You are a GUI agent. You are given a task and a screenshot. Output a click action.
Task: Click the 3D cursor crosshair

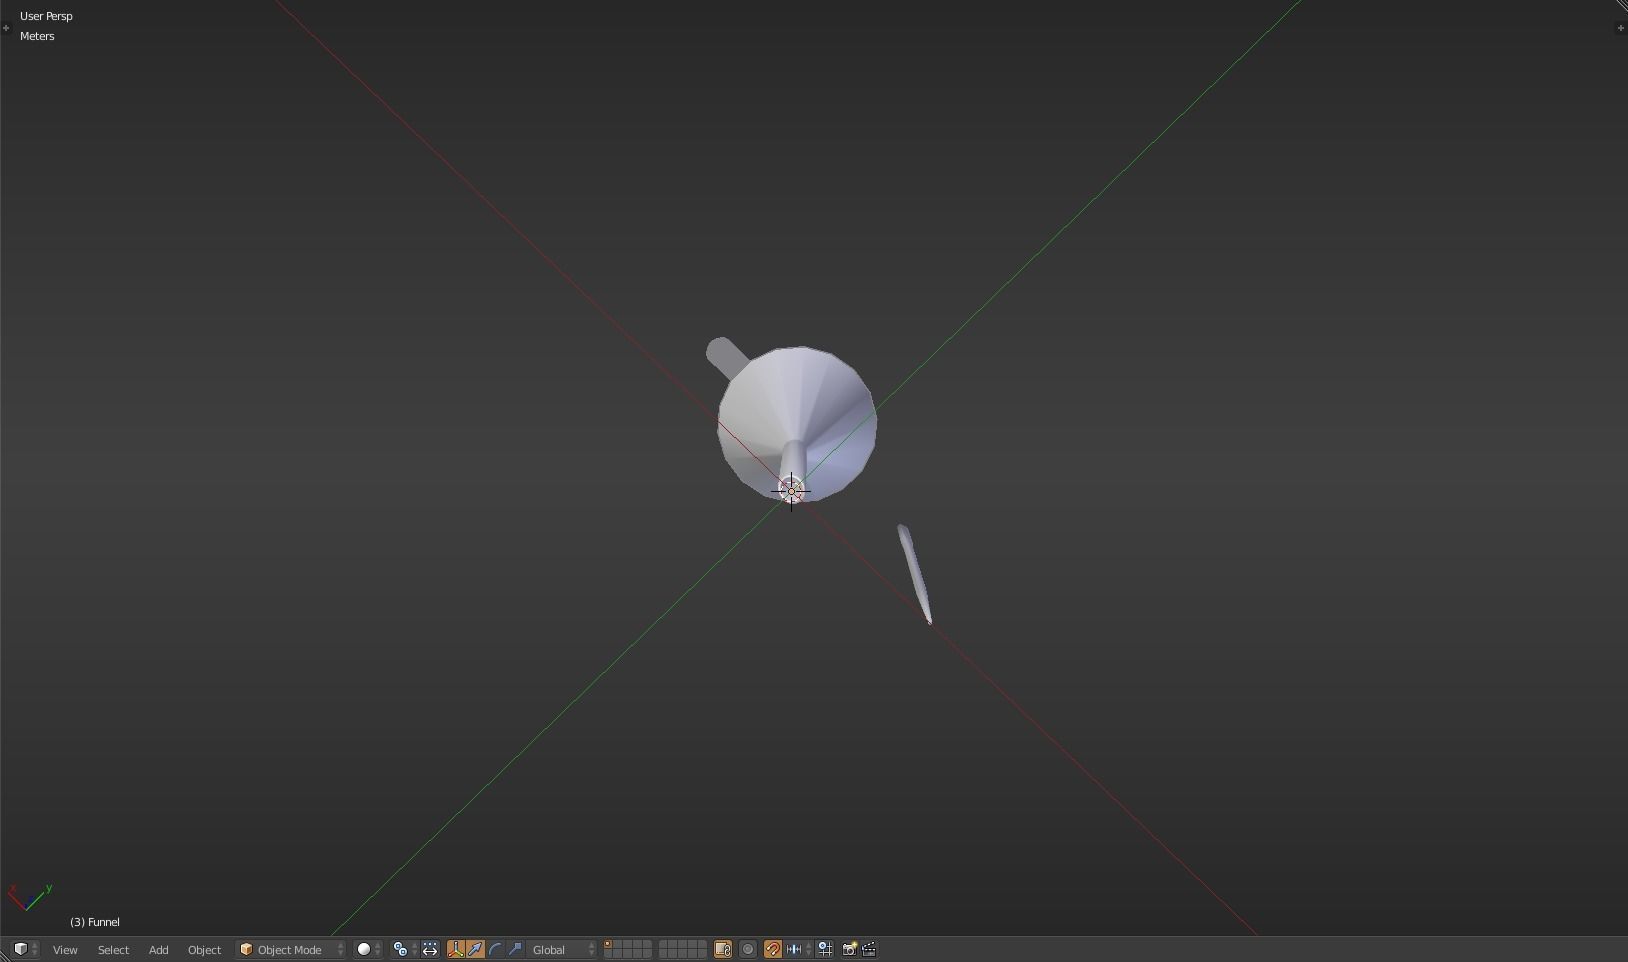(791, 491)
